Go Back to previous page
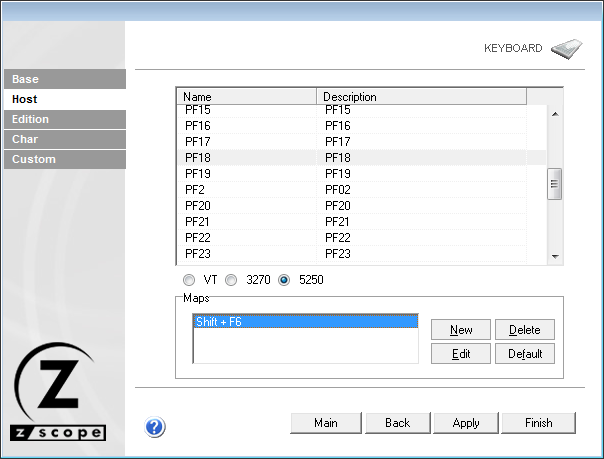This screenshot has width=604, height=459. (x=398, y=423)
